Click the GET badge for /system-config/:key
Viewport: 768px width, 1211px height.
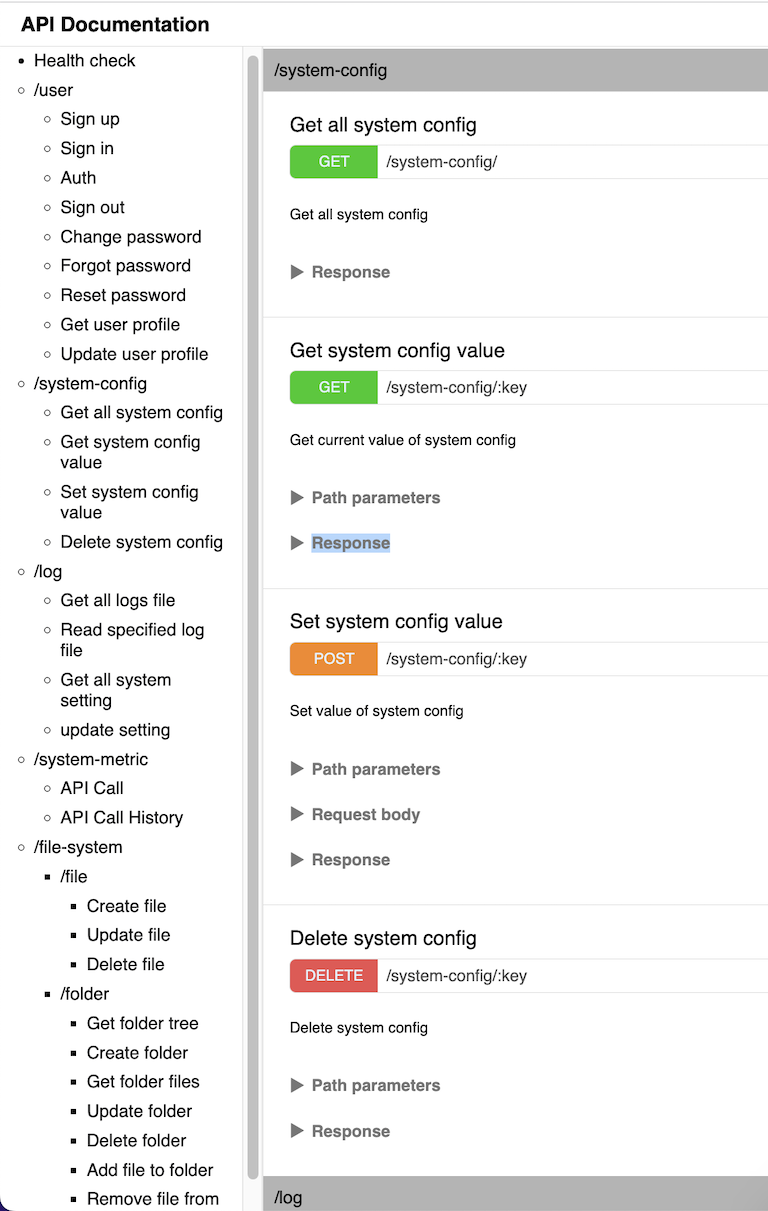[334, 388]
